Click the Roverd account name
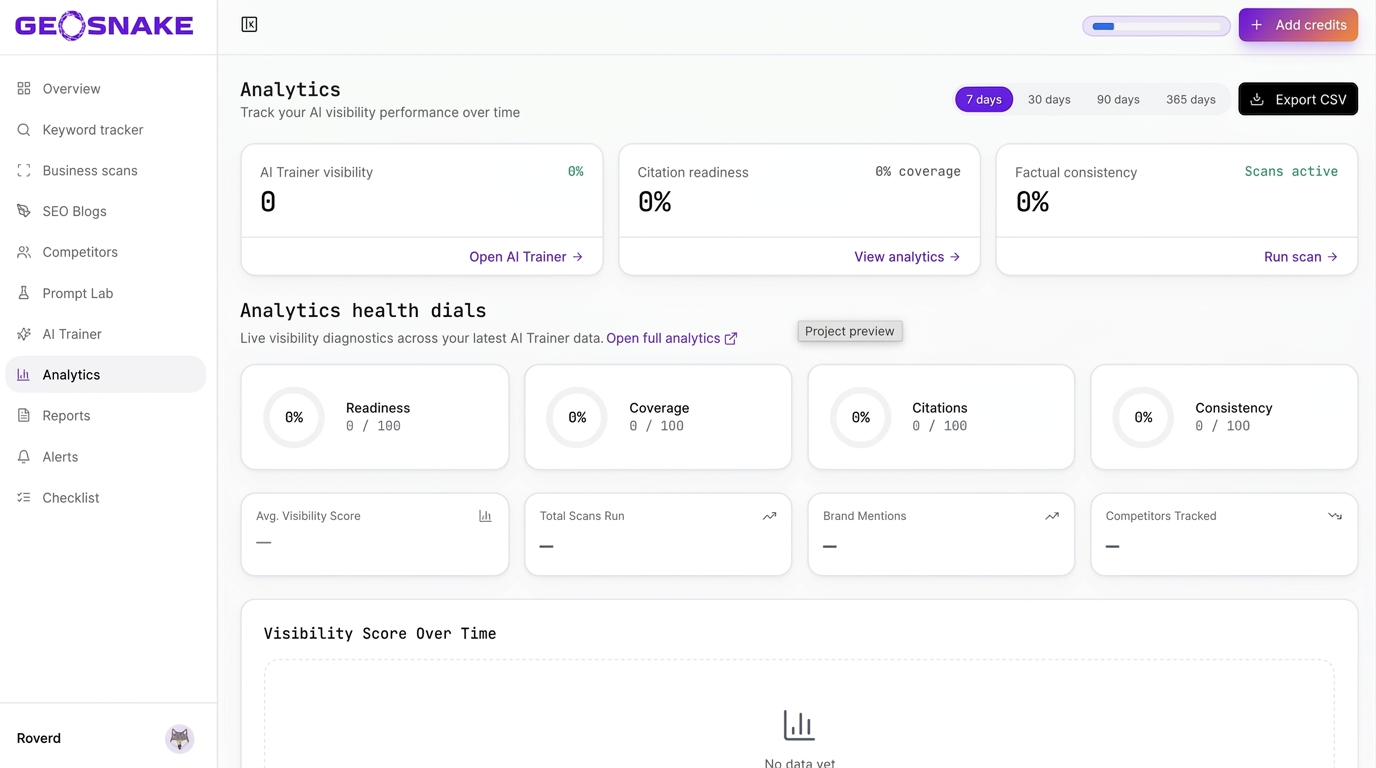This screenshot has width=1376, height=768. 39,738
